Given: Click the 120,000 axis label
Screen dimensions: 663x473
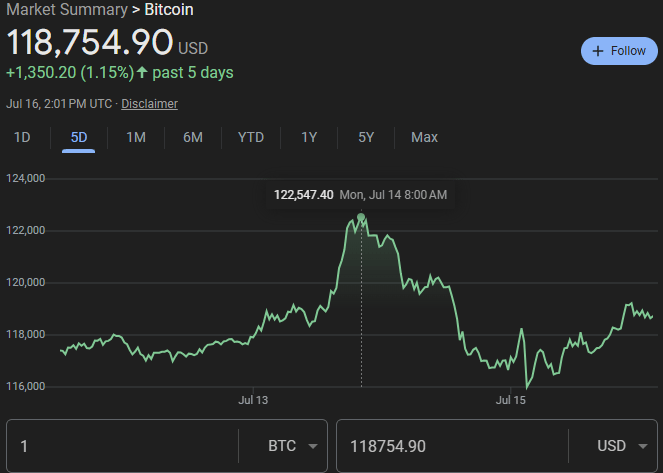Looking at the screenshot, I should point(25,282).
